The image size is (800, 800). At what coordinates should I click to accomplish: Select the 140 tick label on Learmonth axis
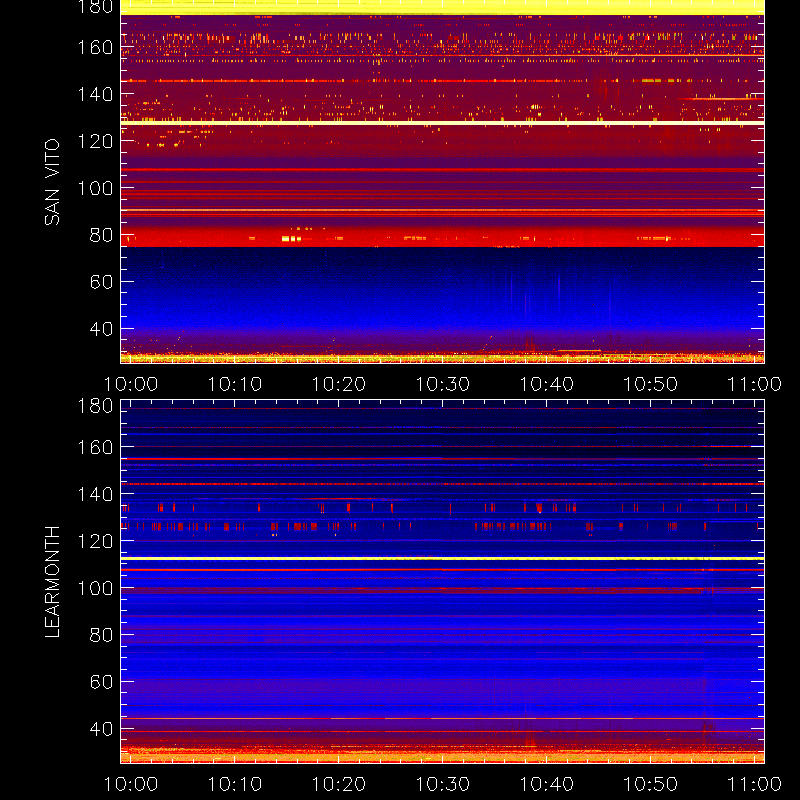coord(95,494)
